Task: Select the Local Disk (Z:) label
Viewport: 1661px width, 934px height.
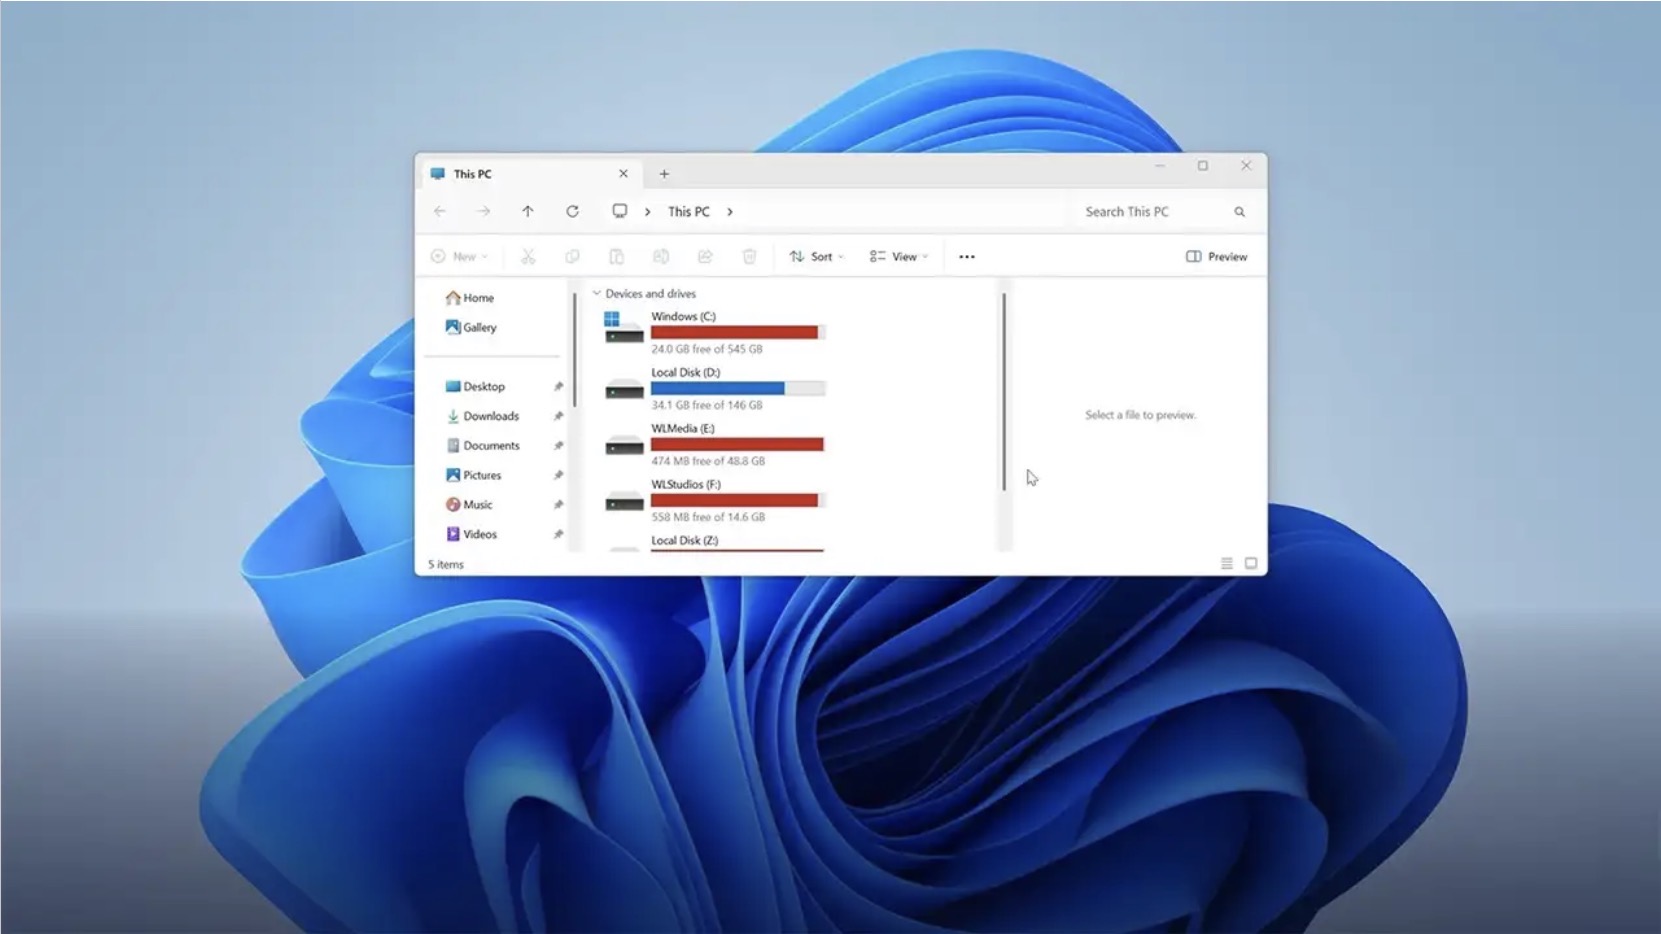Action: point(685,541)
